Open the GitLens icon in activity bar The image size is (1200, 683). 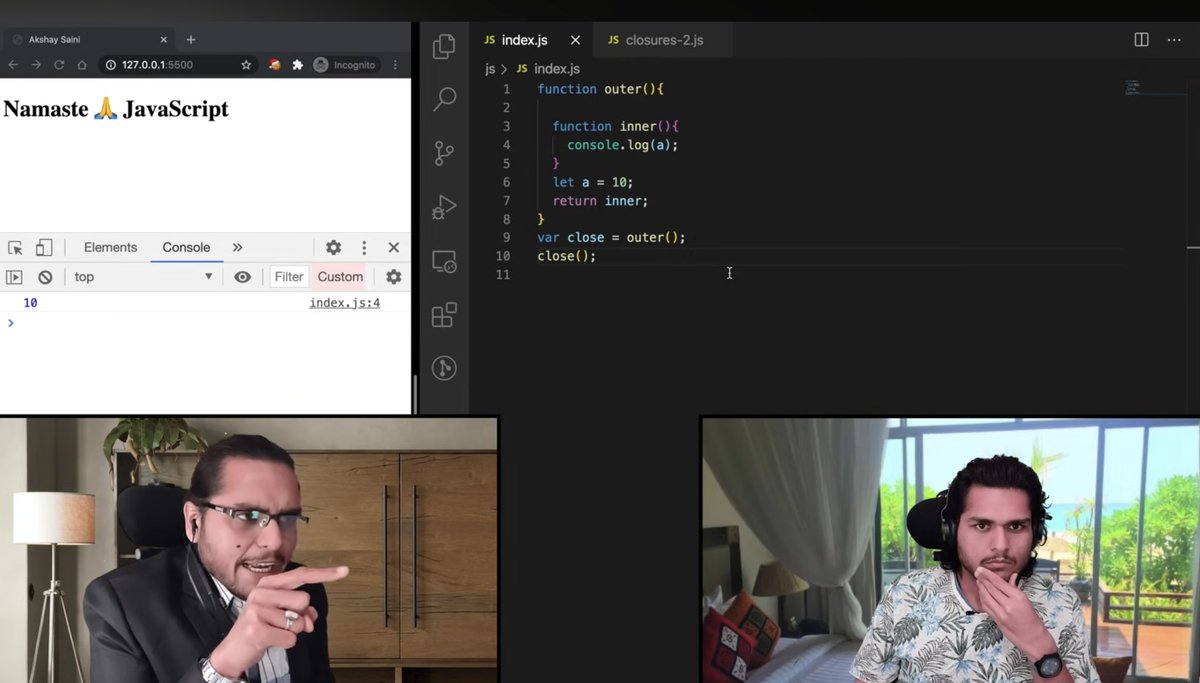pyautogui.click(x=444, y=368)
